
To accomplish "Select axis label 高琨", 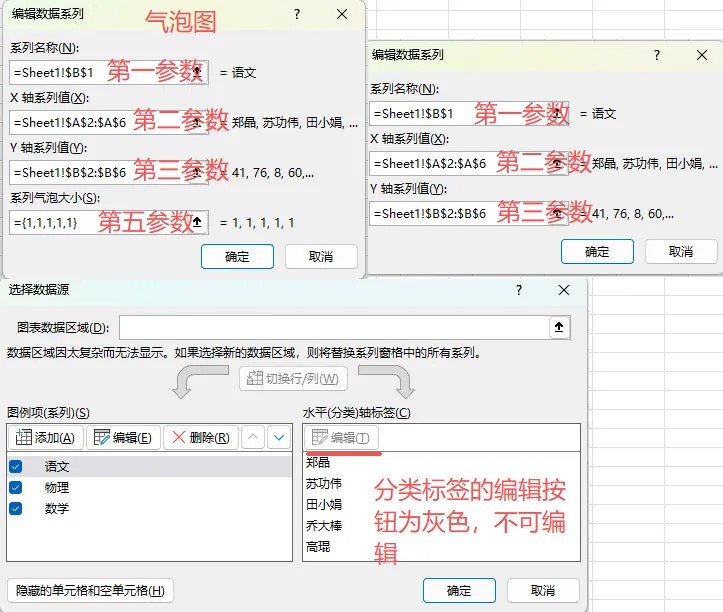I will click(318, 547).
